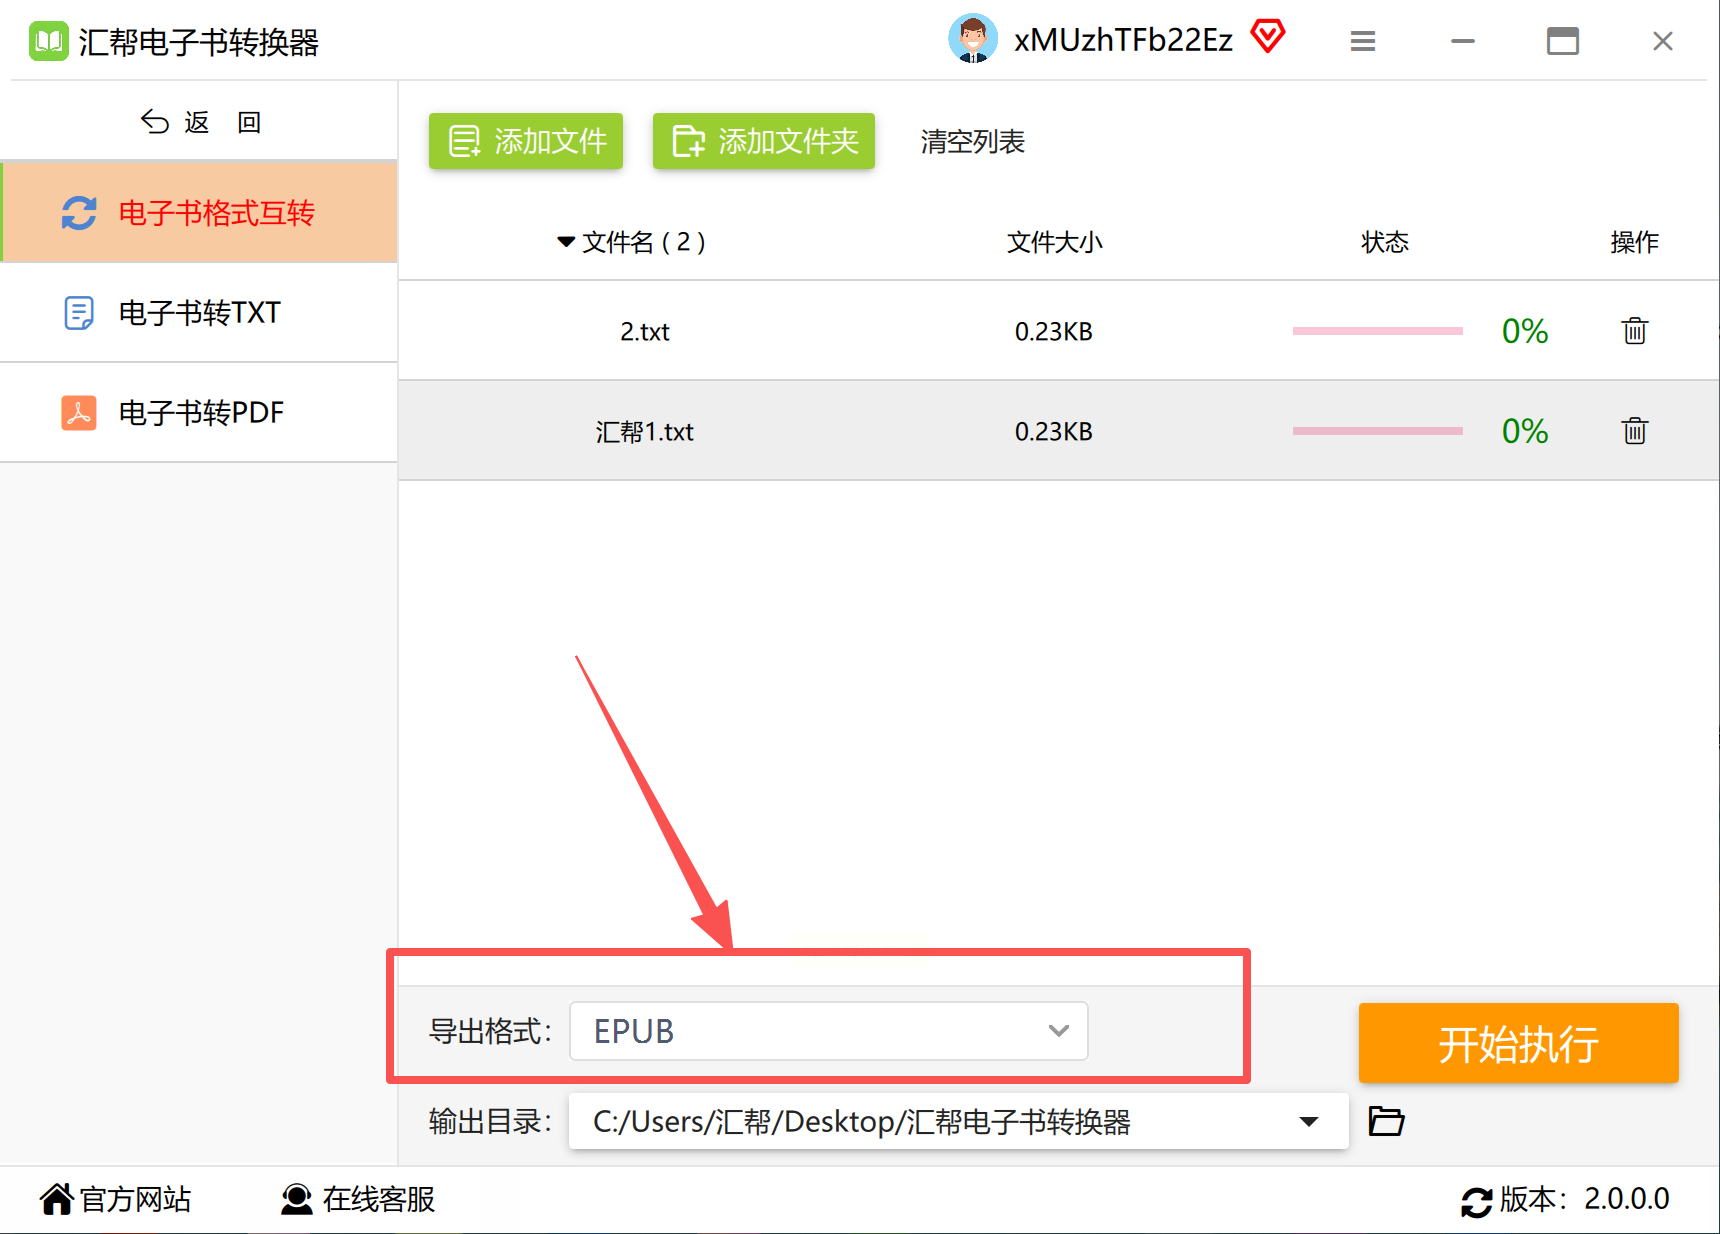Click the progress bar for 汇帮1.txt
The width and height of the screenshot is (1720, 1234).
[1378, 431]
